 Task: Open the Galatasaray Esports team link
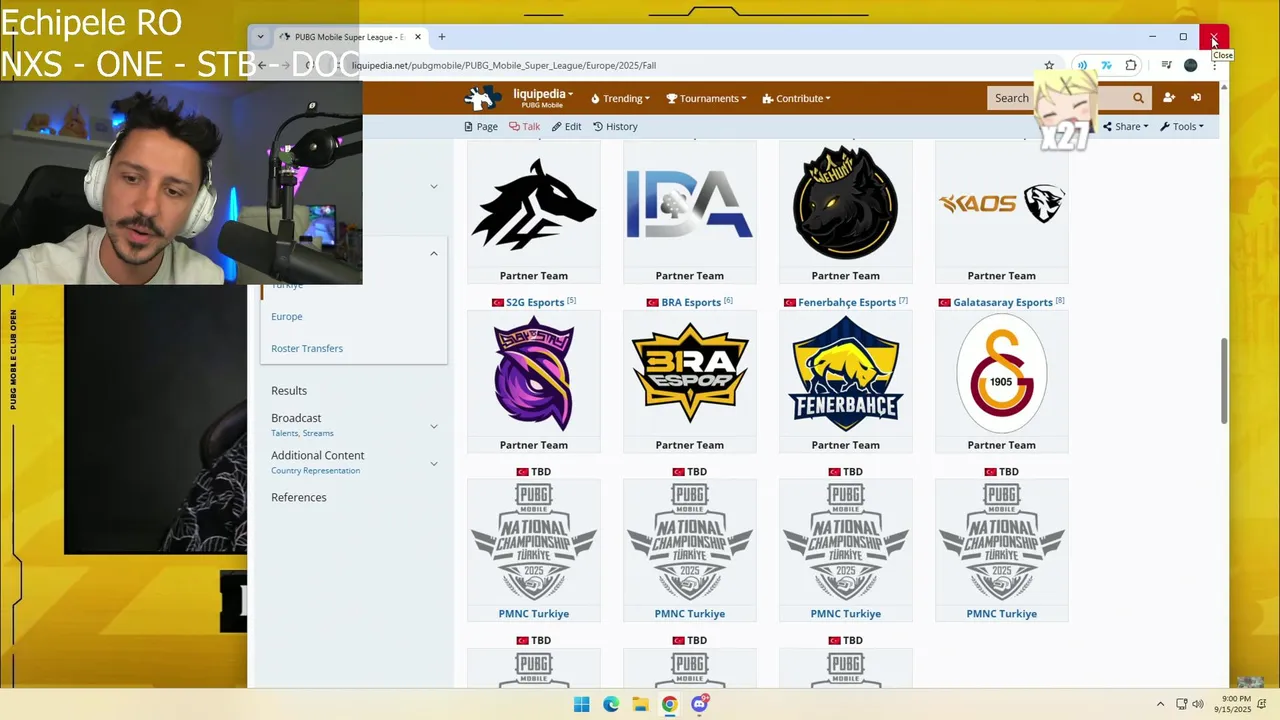[1003, 302]
